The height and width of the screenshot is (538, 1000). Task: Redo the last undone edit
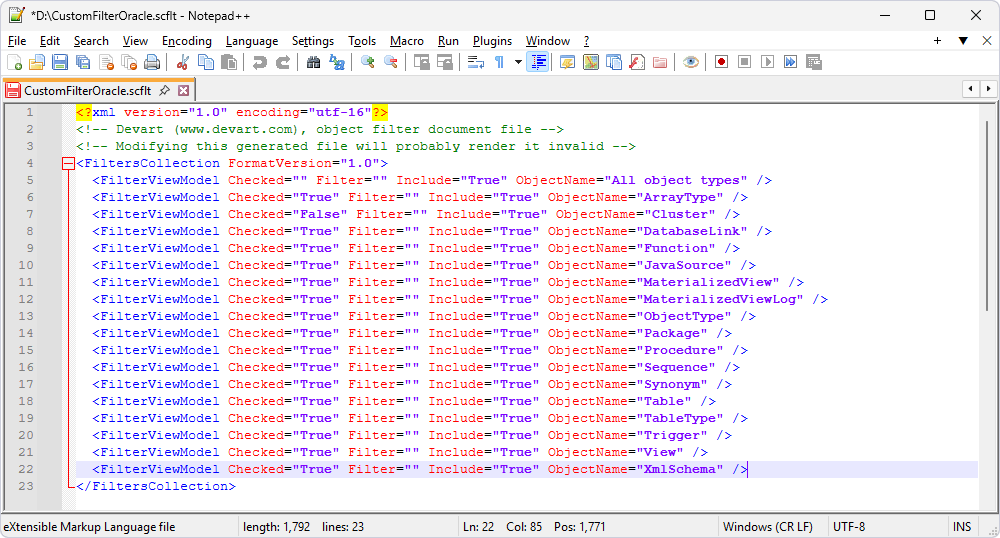[x=283, y=62]
